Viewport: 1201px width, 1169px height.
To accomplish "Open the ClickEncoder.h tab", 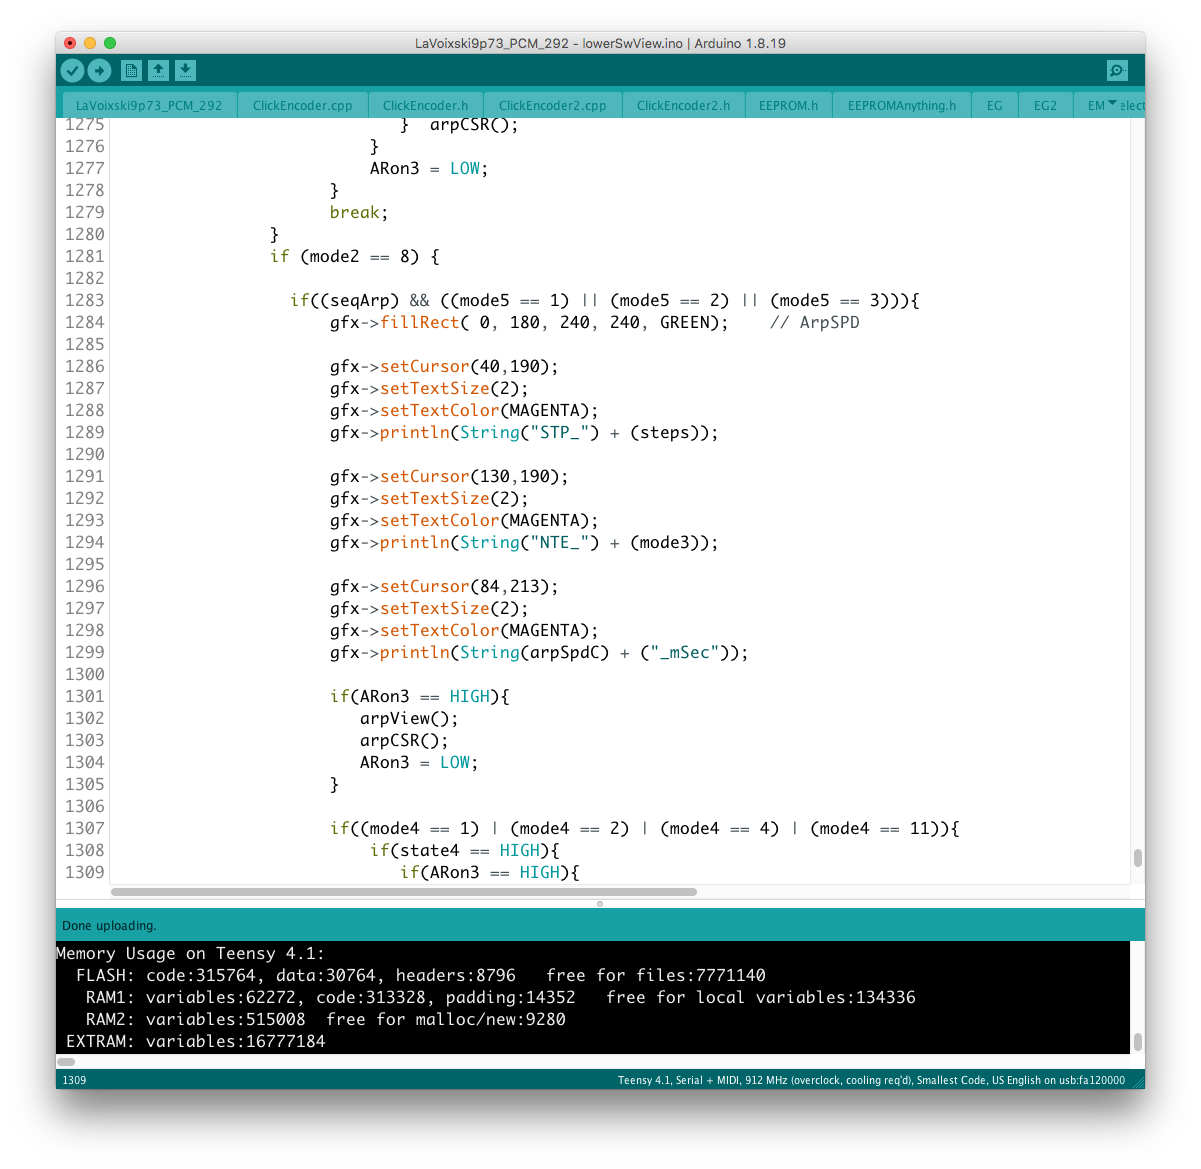I will [425, 105].
